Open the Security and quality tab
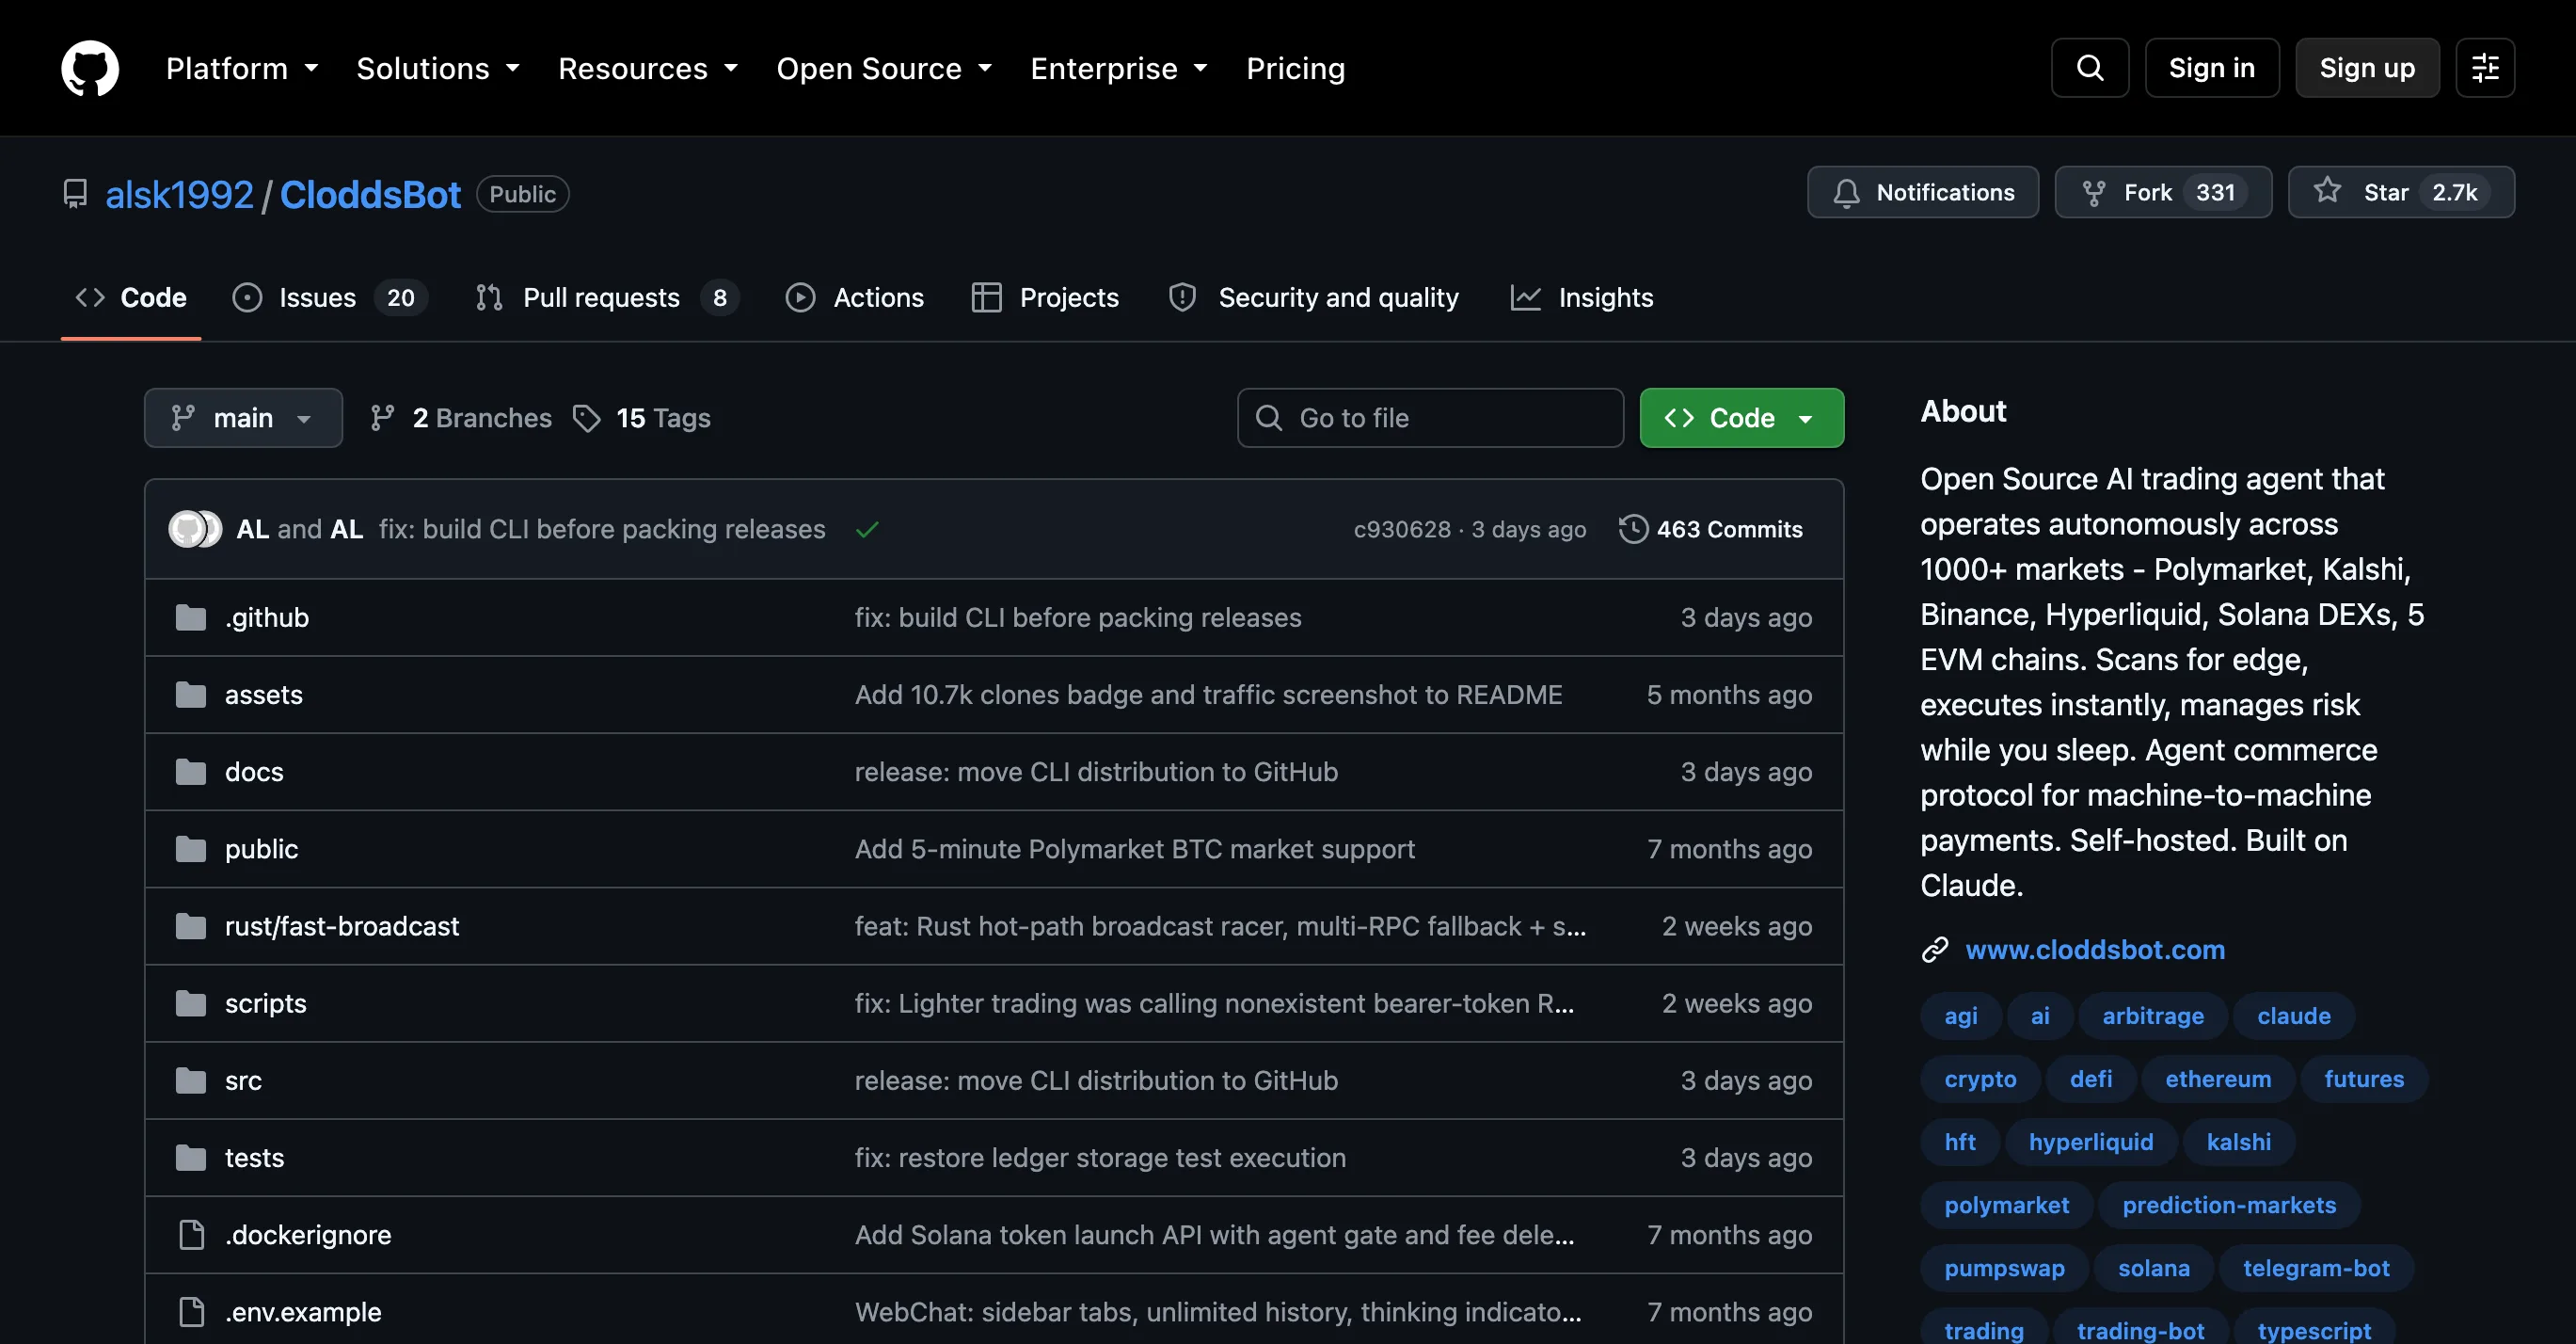 pos(1313,297)
